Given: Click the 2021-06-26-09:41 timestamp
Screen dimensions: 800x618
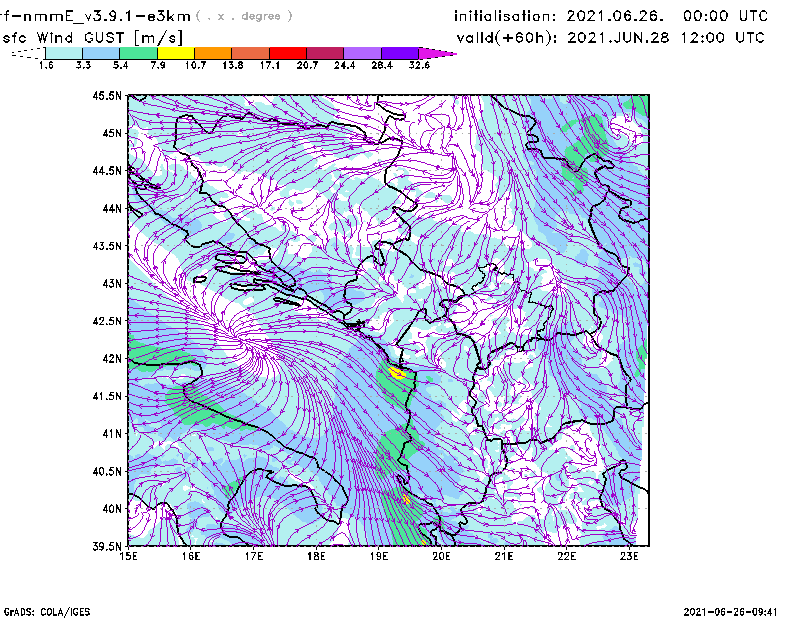Looking at the screenshot, I should [730, 612].
